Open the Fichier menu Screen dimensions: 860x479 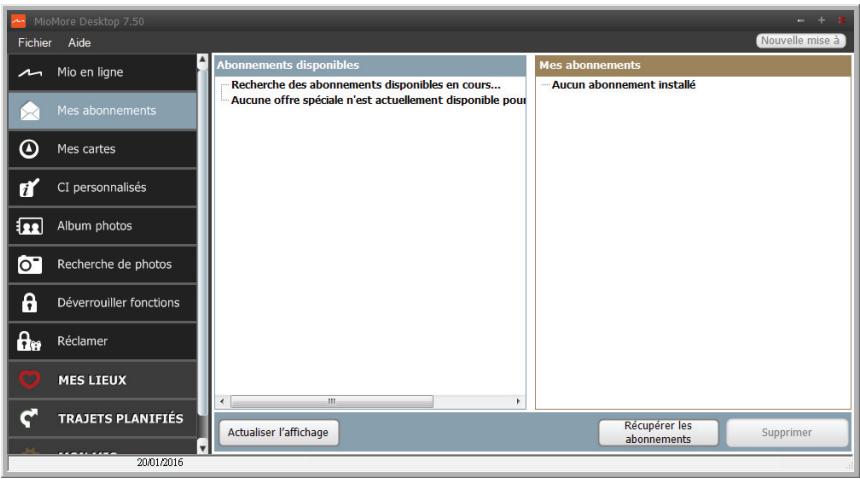pyautogui.click(x=35, y=43)
